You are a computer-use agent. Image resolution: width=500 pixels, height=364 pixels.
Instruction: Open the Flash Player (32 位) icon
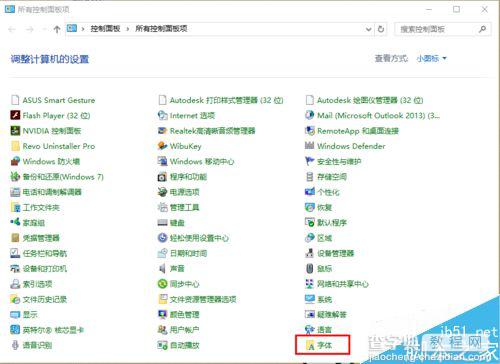pyautogui.click(x=15, y=115)
